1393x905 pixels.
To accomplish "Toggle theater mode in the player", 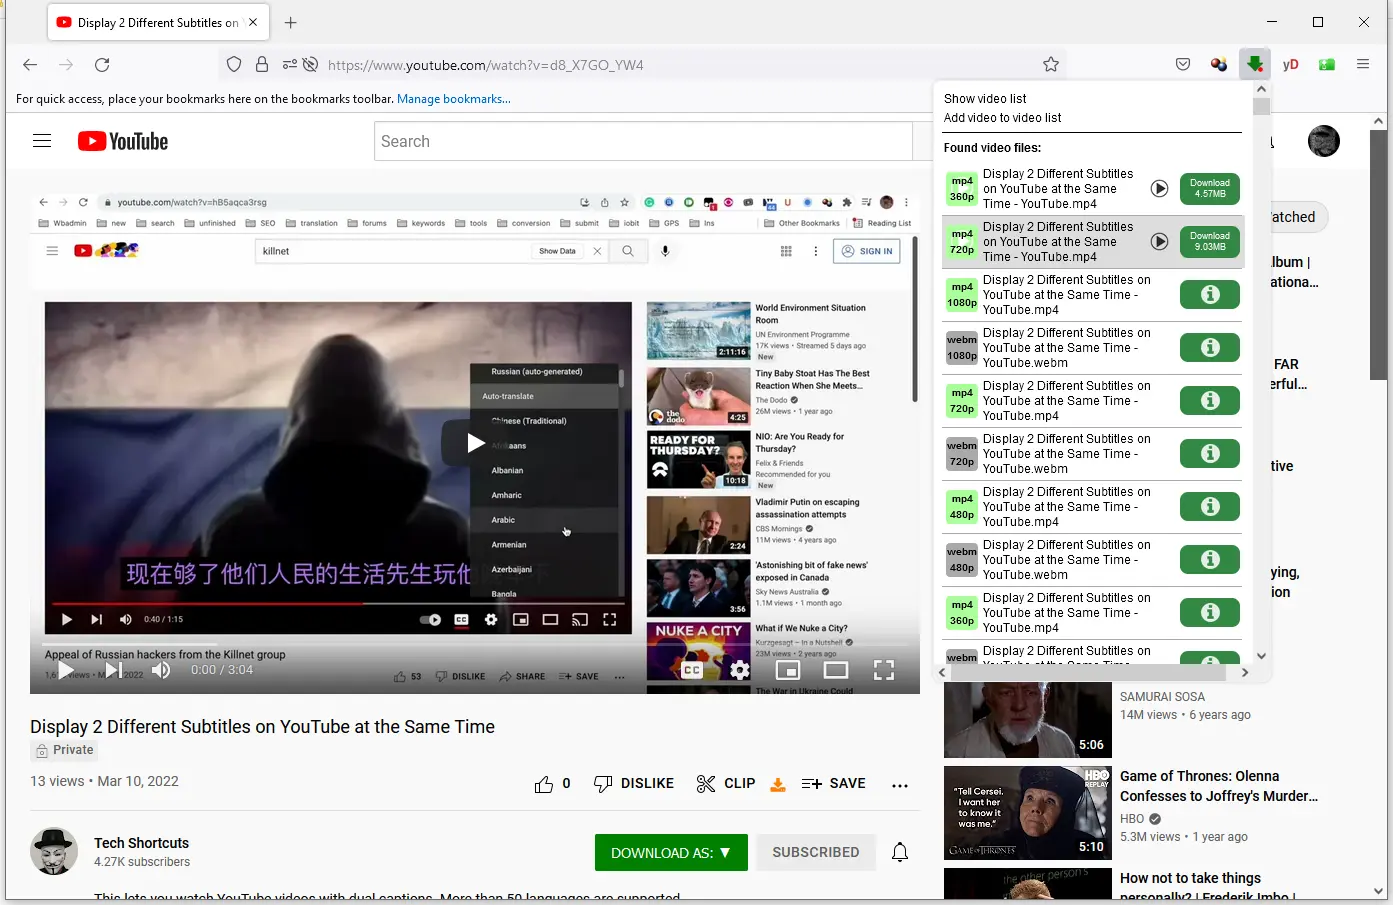I will (x=836, y=670).
